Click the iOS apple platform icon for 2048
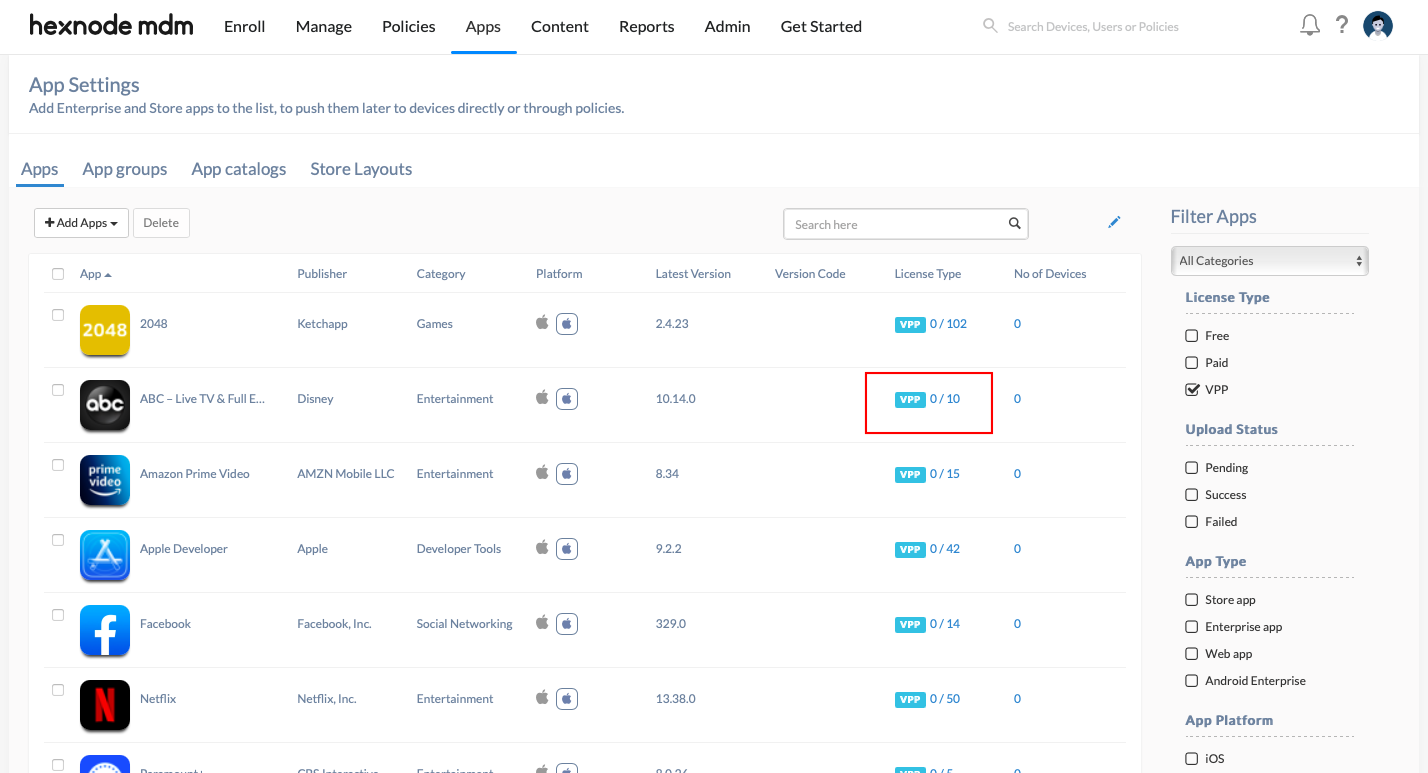This screenshot has width=1428, height=773. [542, 323]
